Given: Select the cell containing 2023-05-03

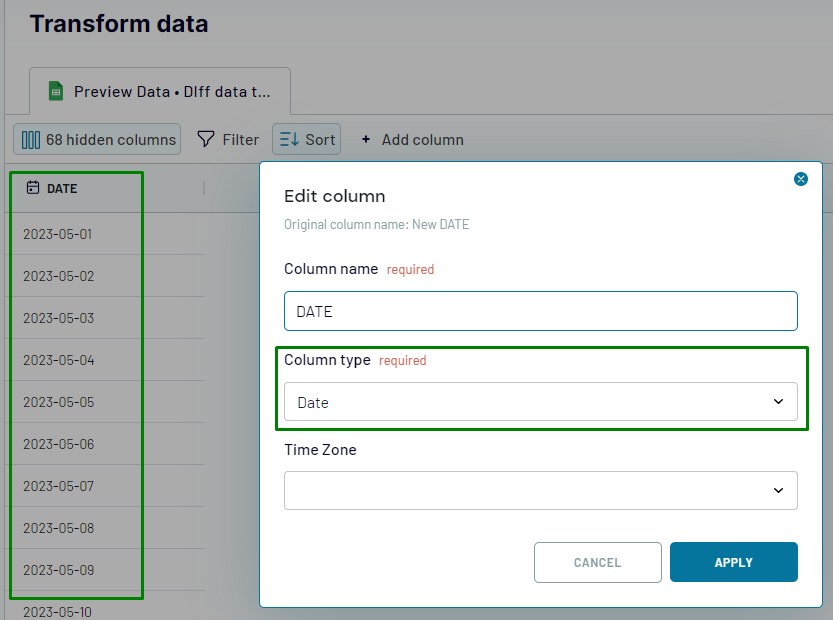Looking at the screenshot, I should 58,318.
